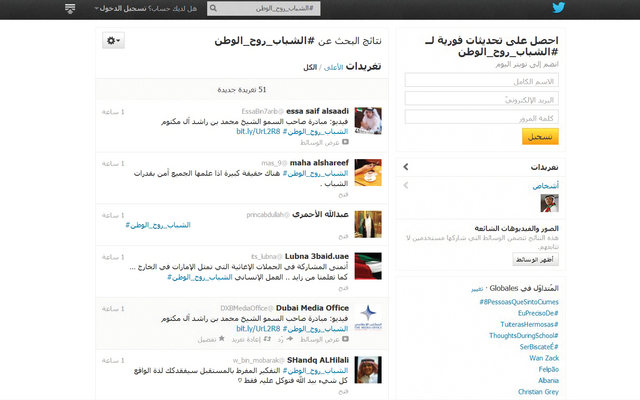Image resolution: width=640 pixels, height=400 pixels.
Task: Click favorite star icon on Dubai Media Office tweet
Action: tap(222, 338)
